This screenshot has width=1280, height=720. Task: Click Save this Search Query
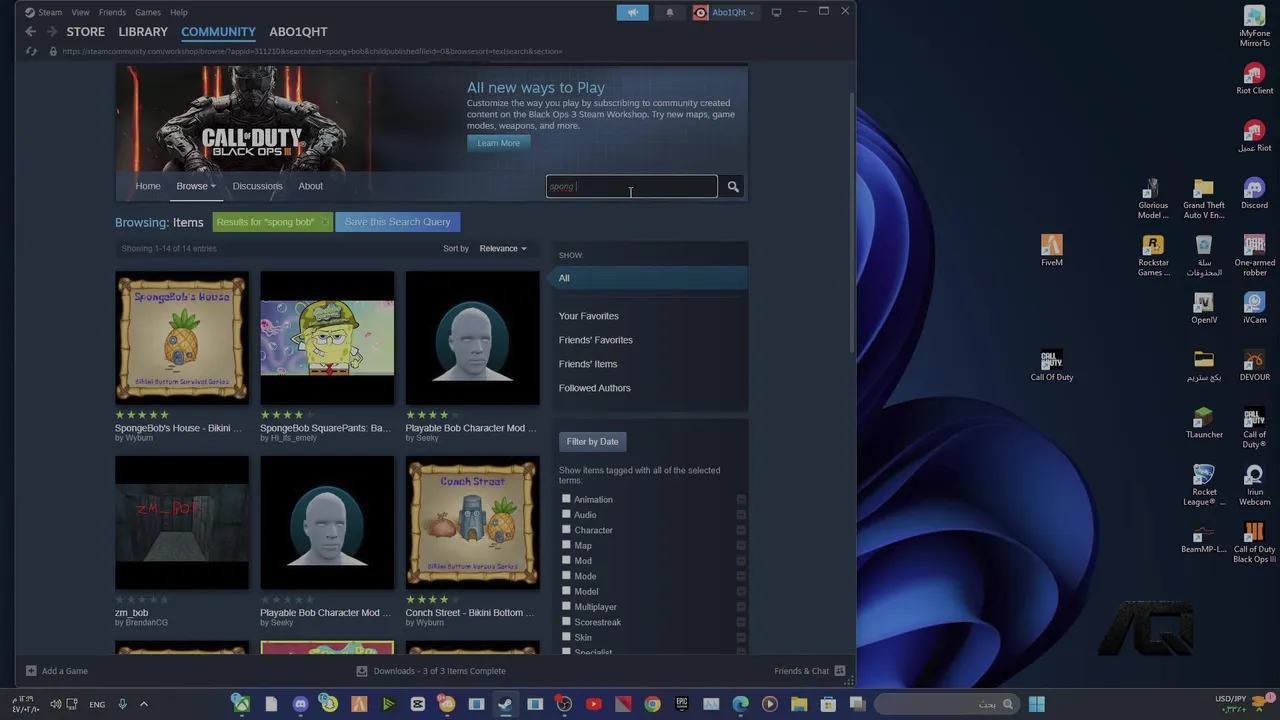click(x=397, y=222)
